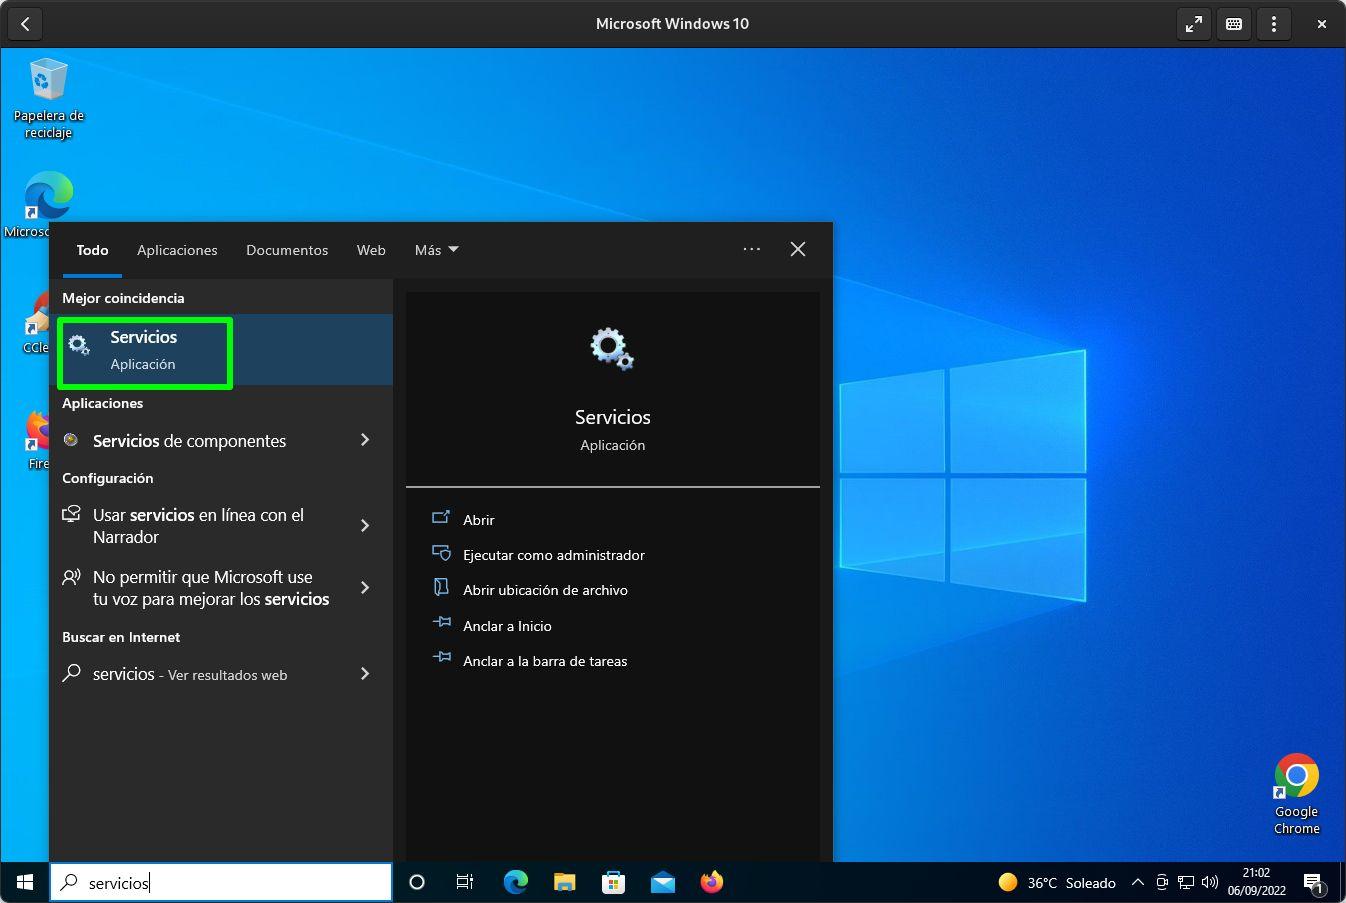Expand arrow for Servicios de componentes

pyautogui.click(x=365, y=440)
